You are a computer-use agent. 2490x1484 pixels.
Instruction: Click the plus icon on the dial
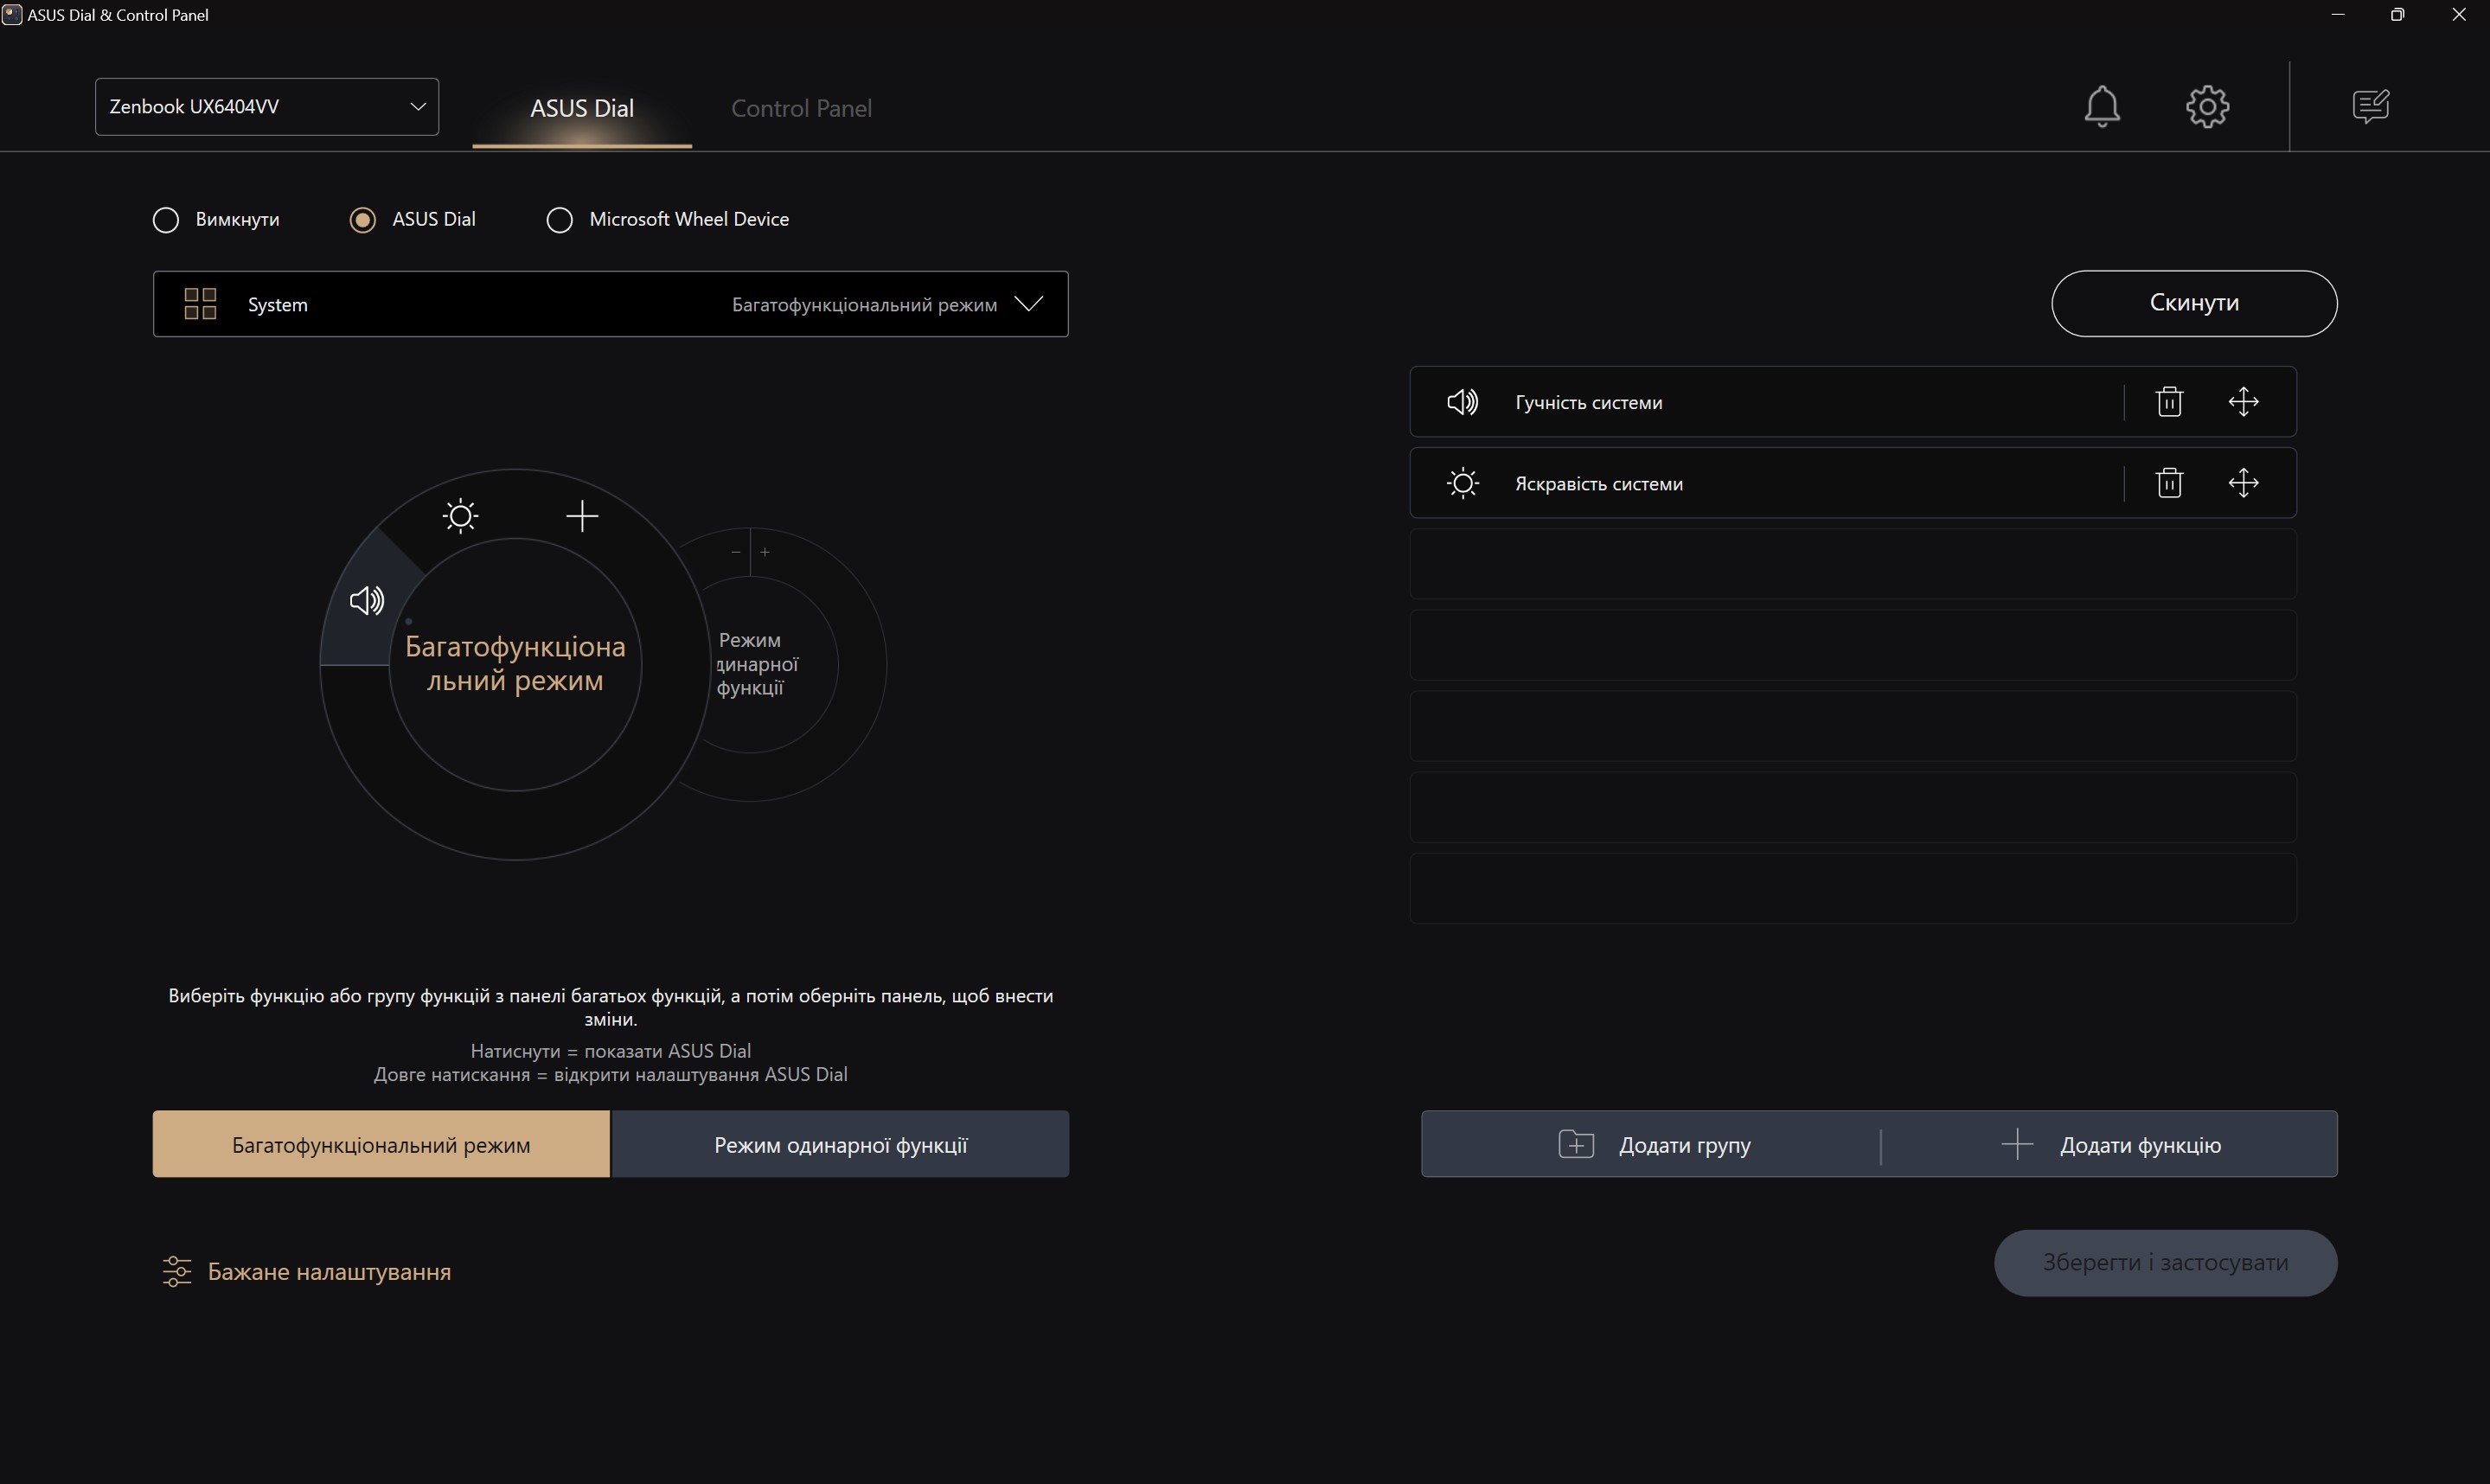(x=582, y=516)
